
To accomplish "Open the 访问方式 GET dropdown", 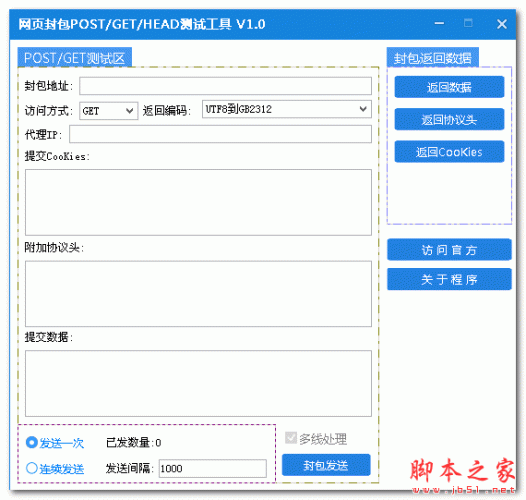I will (x=109, y=111).
